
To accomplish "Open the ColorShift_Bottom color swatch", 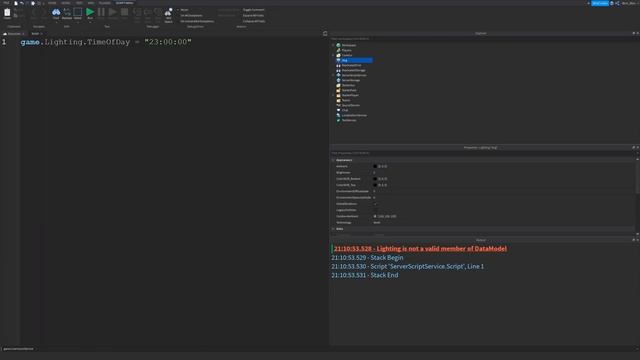I will [x=375, y=179].
